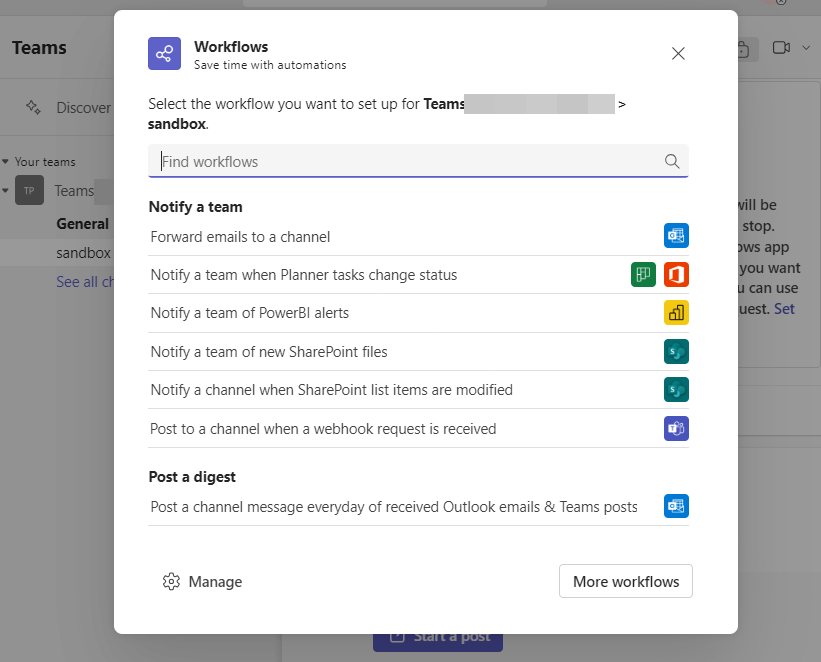
Task: Close the Workflows dialog
Action: [678, 53]
